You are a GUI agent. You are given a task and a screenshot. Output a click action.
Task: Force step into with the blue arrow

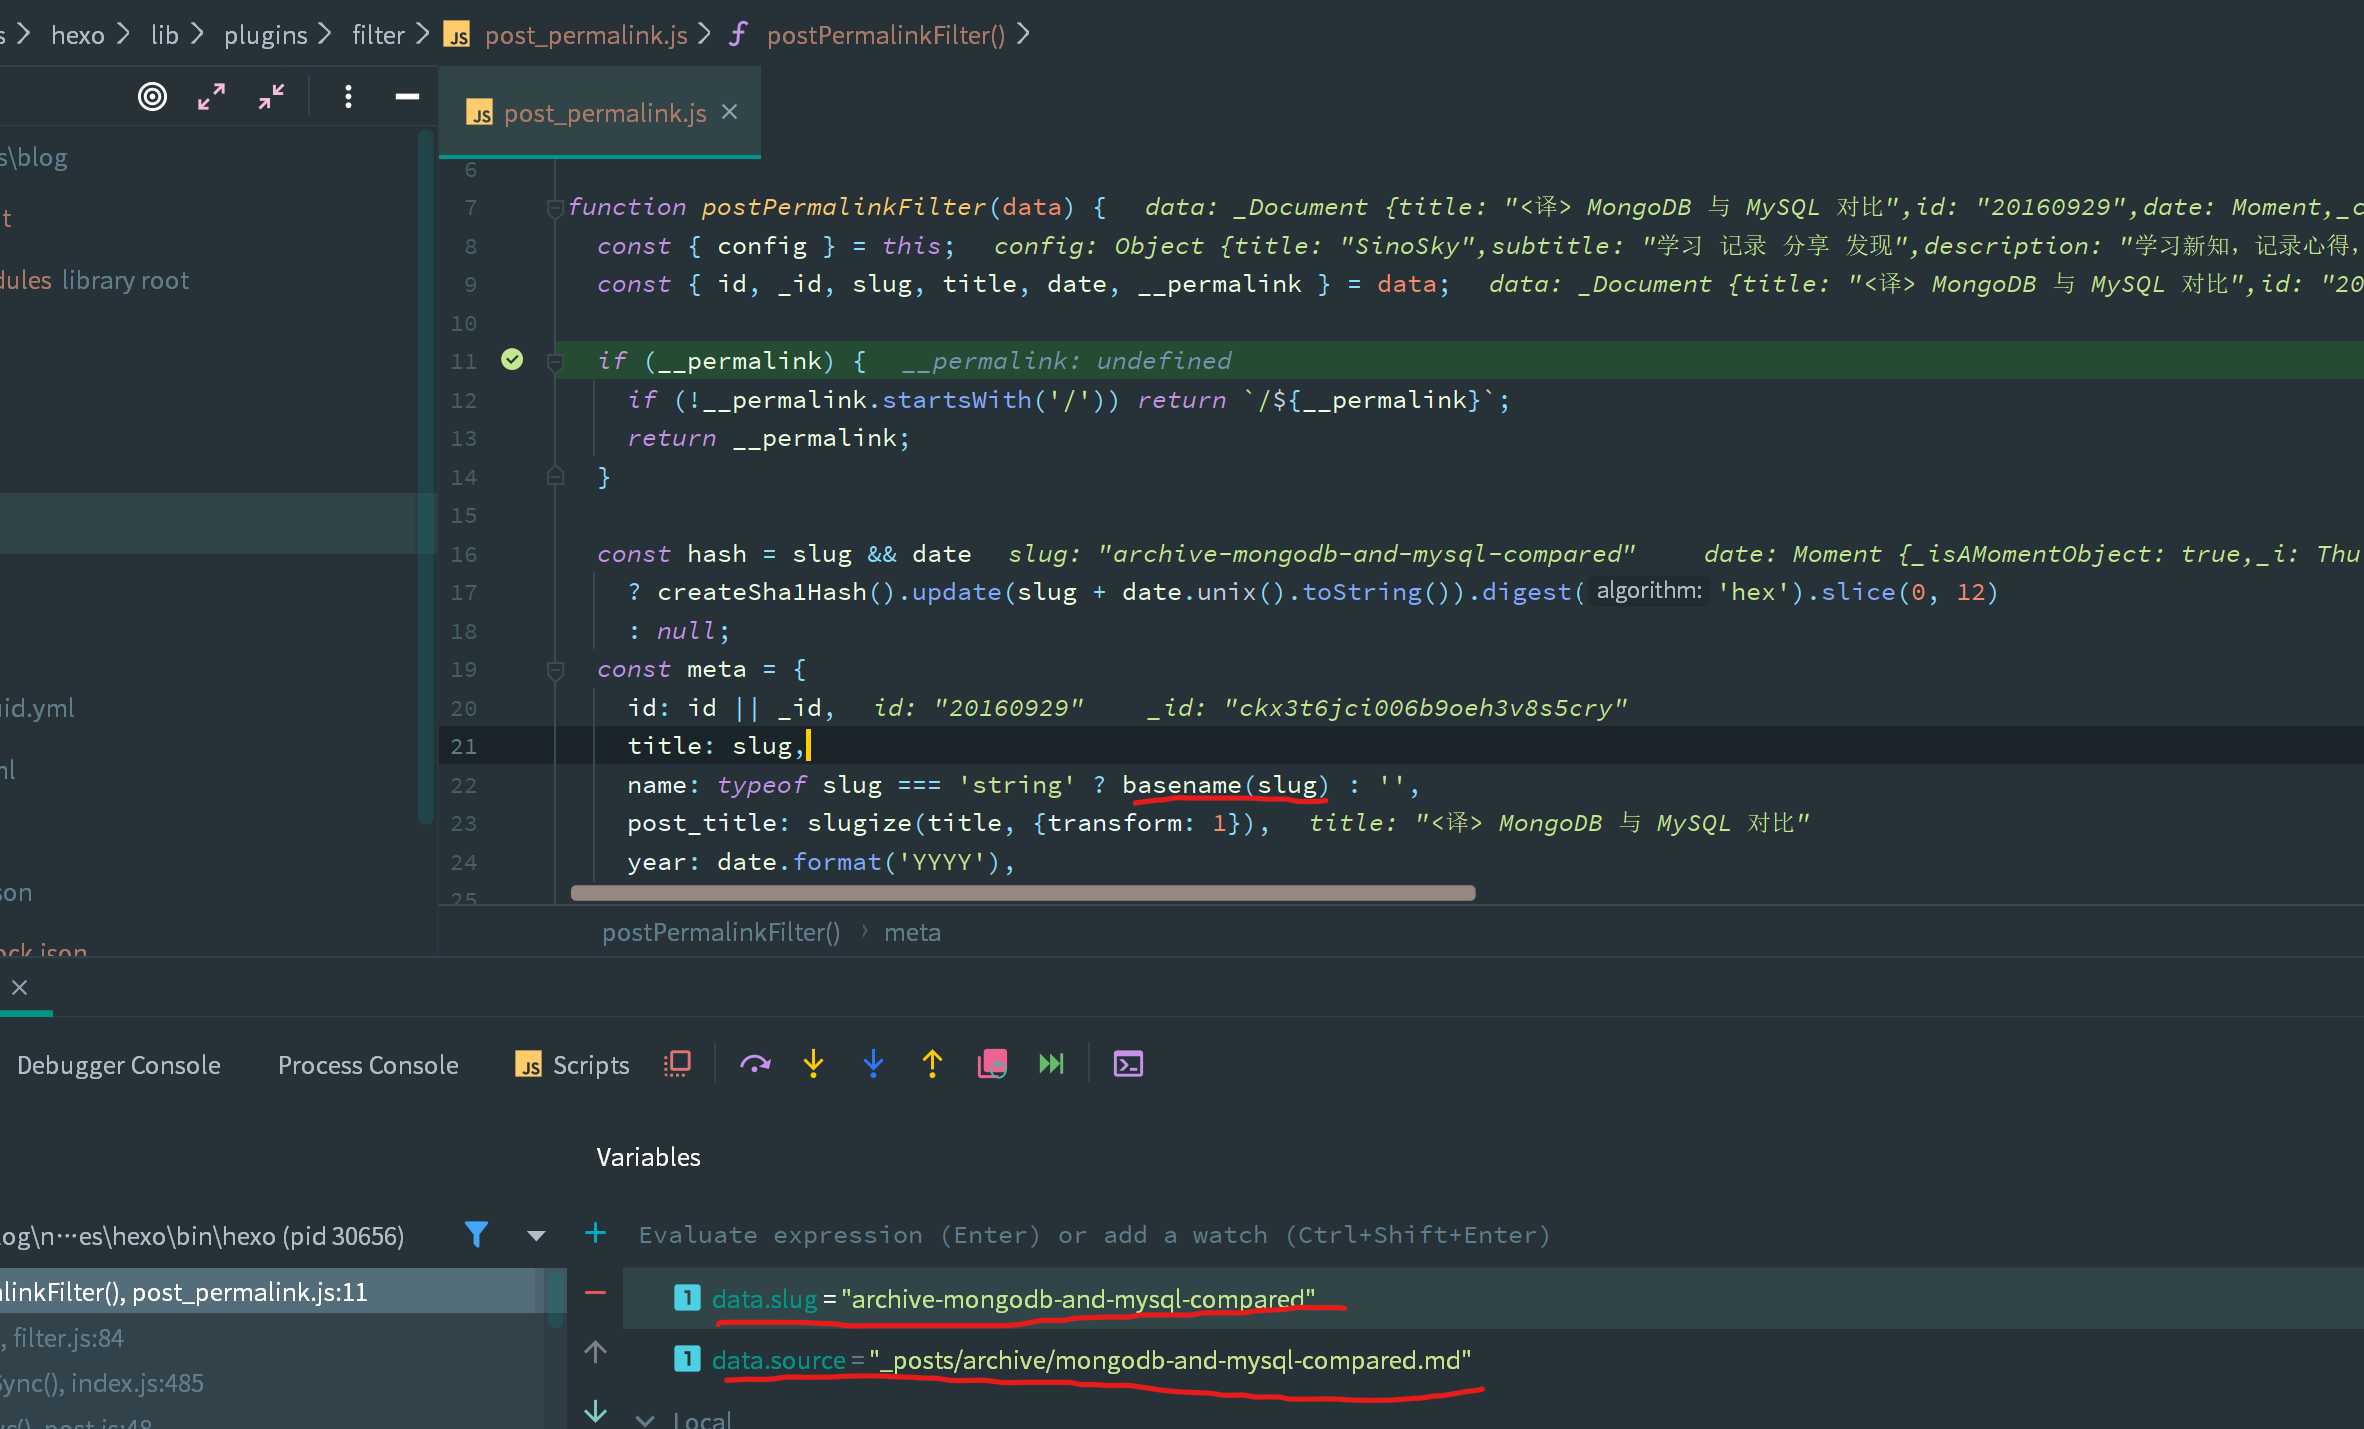tap(873, 1063)
